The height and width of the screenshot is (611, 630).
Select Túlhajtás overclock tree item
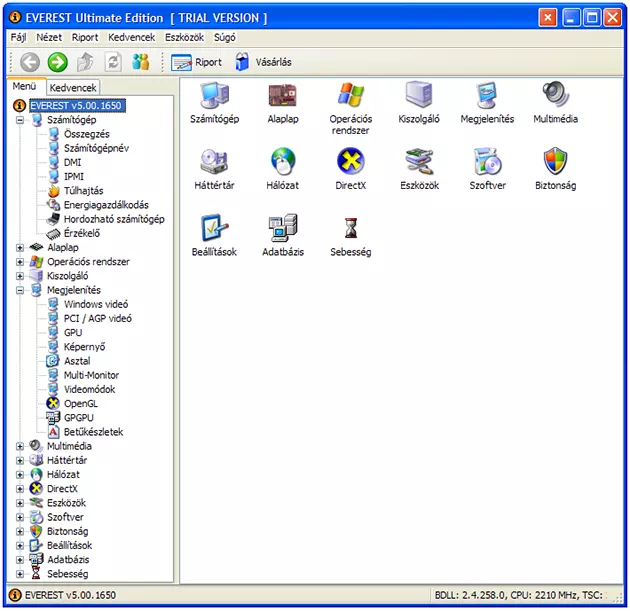pos(84,191)
